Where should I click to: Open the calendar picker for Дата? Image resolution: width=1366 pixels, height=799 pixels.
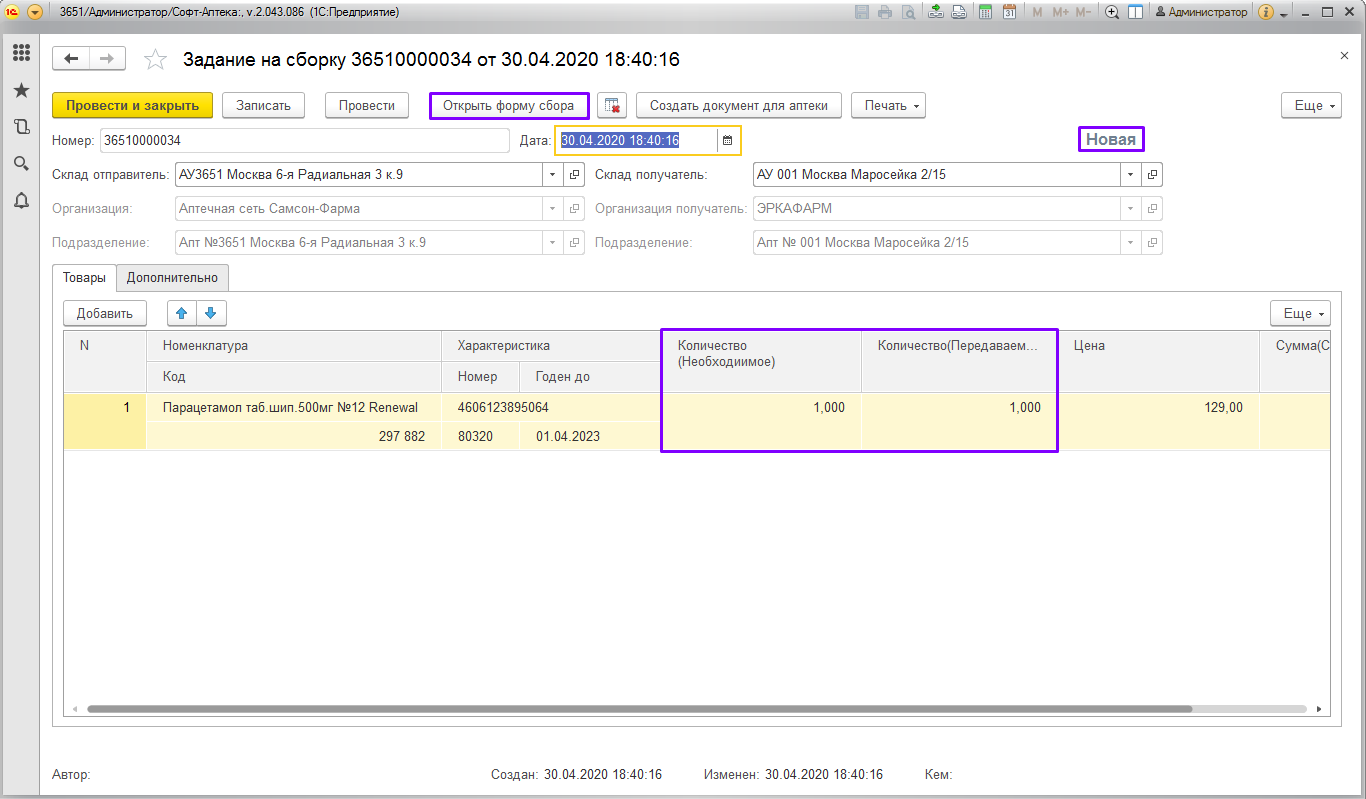tap(728, 141)
